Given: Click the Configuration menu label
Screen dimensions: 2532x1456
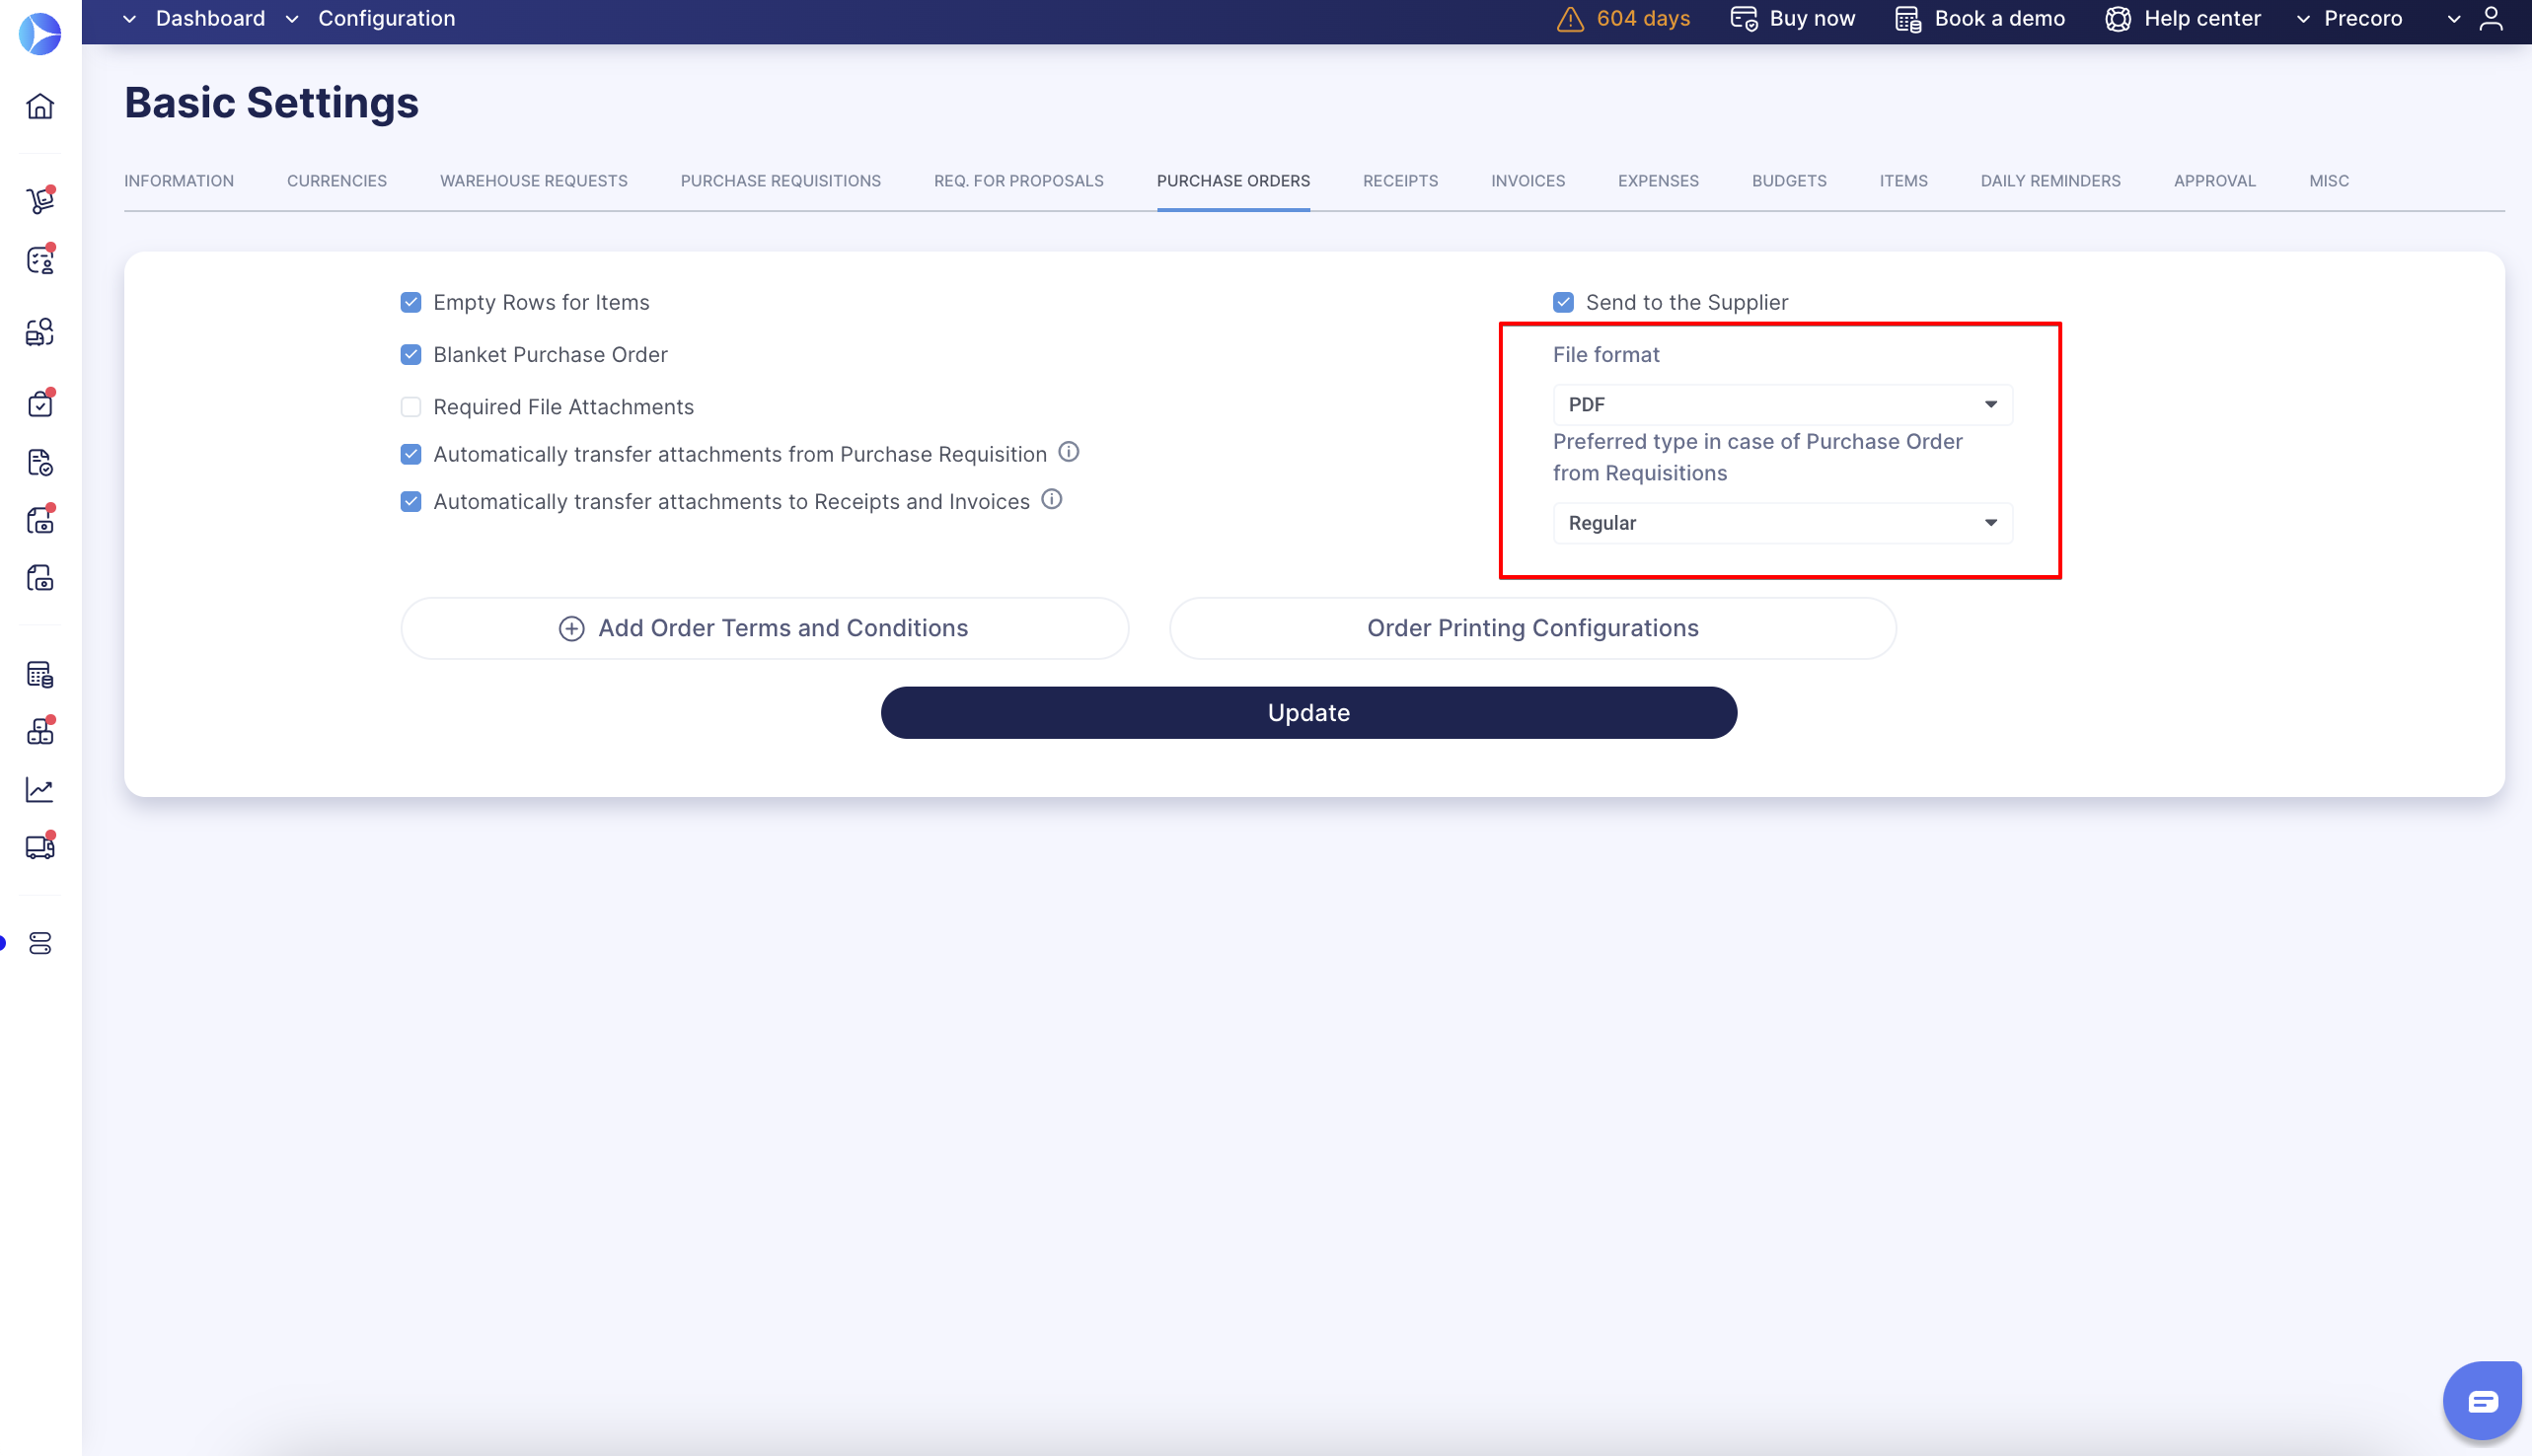Looking at the screenshot, I should pyautogui.click(x=386, y=19).
